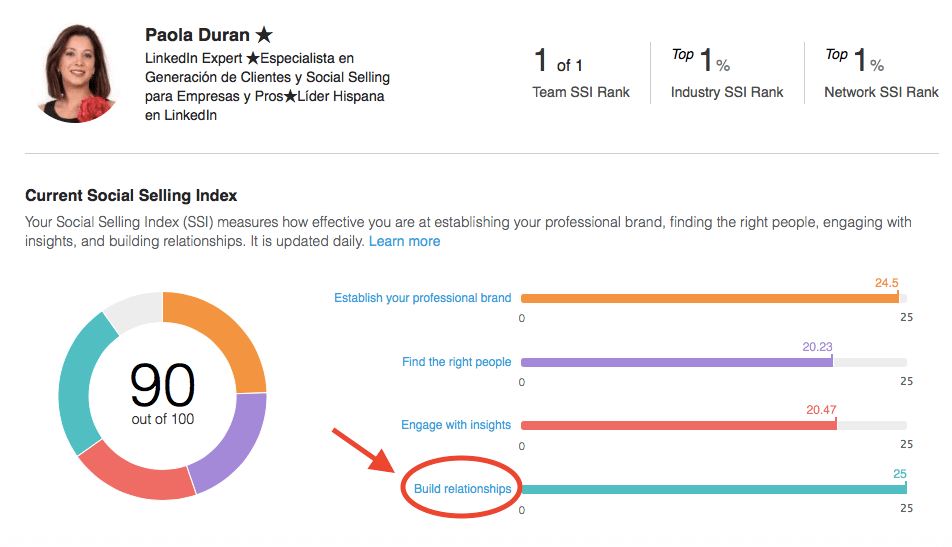952x547 pixels.
Task: Open circled Build relationships link
Action: (x=463, y=489)
